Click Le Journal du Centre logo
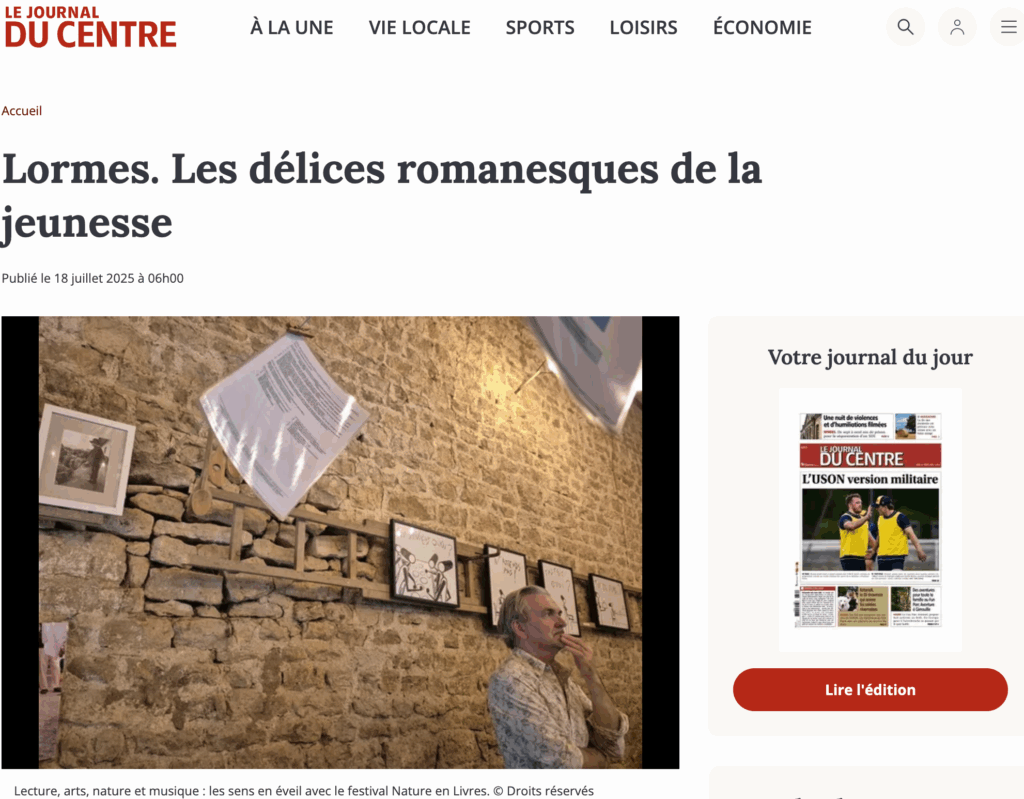The height and width of the screenshot is (799, 1024). (90, 27)
